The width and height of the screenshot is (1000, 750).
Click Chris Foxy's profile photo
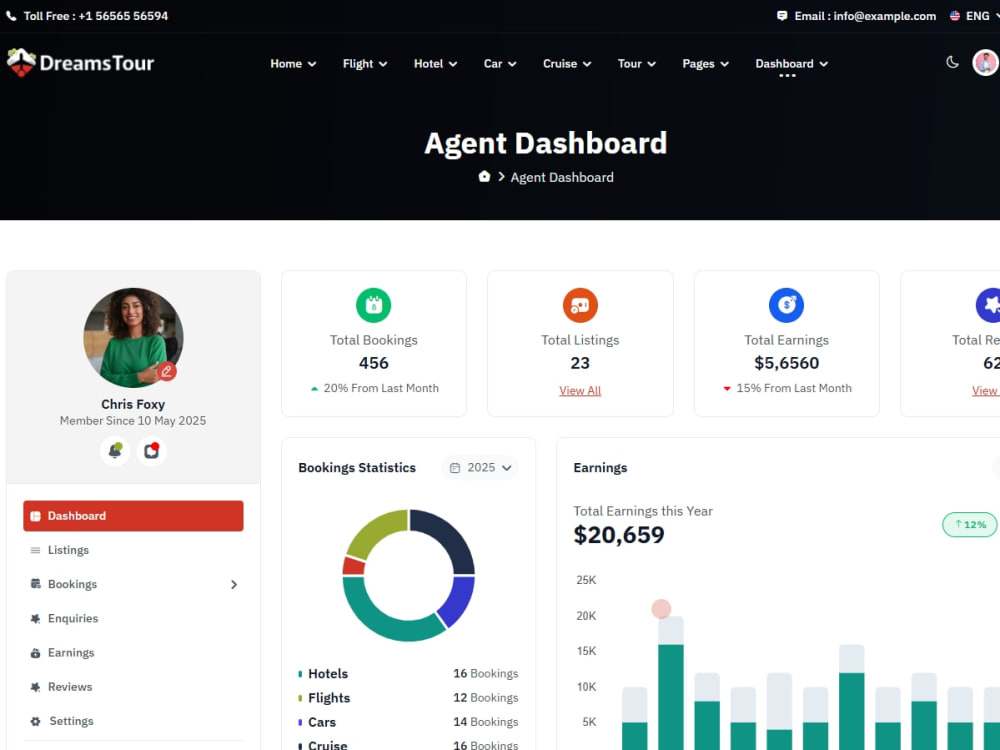click(133, 337)
